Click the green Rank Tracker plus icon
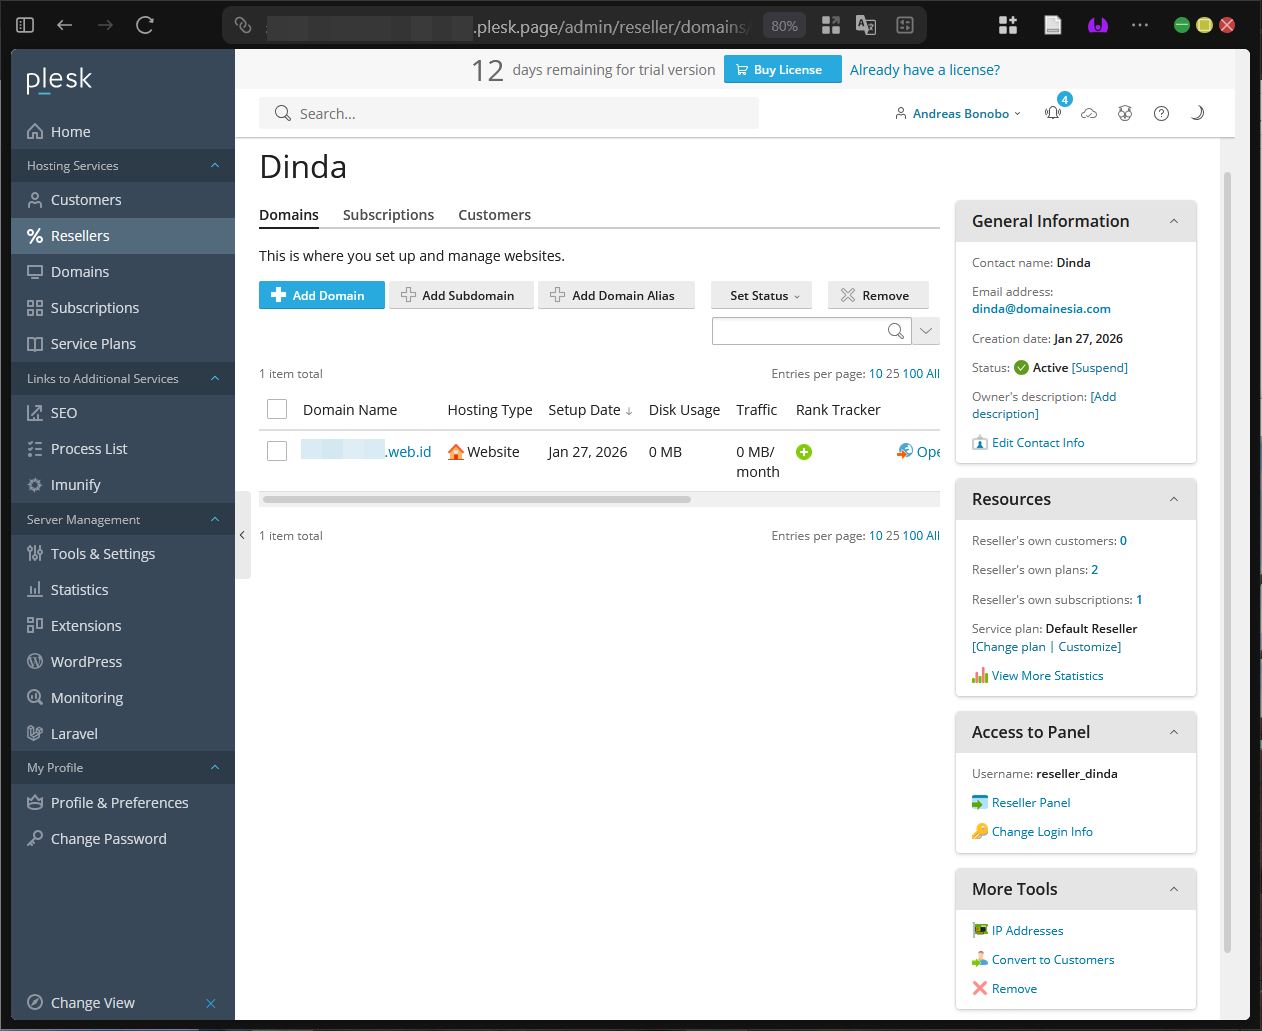This screenshot has width=1262, height=1031. point(804,452)
